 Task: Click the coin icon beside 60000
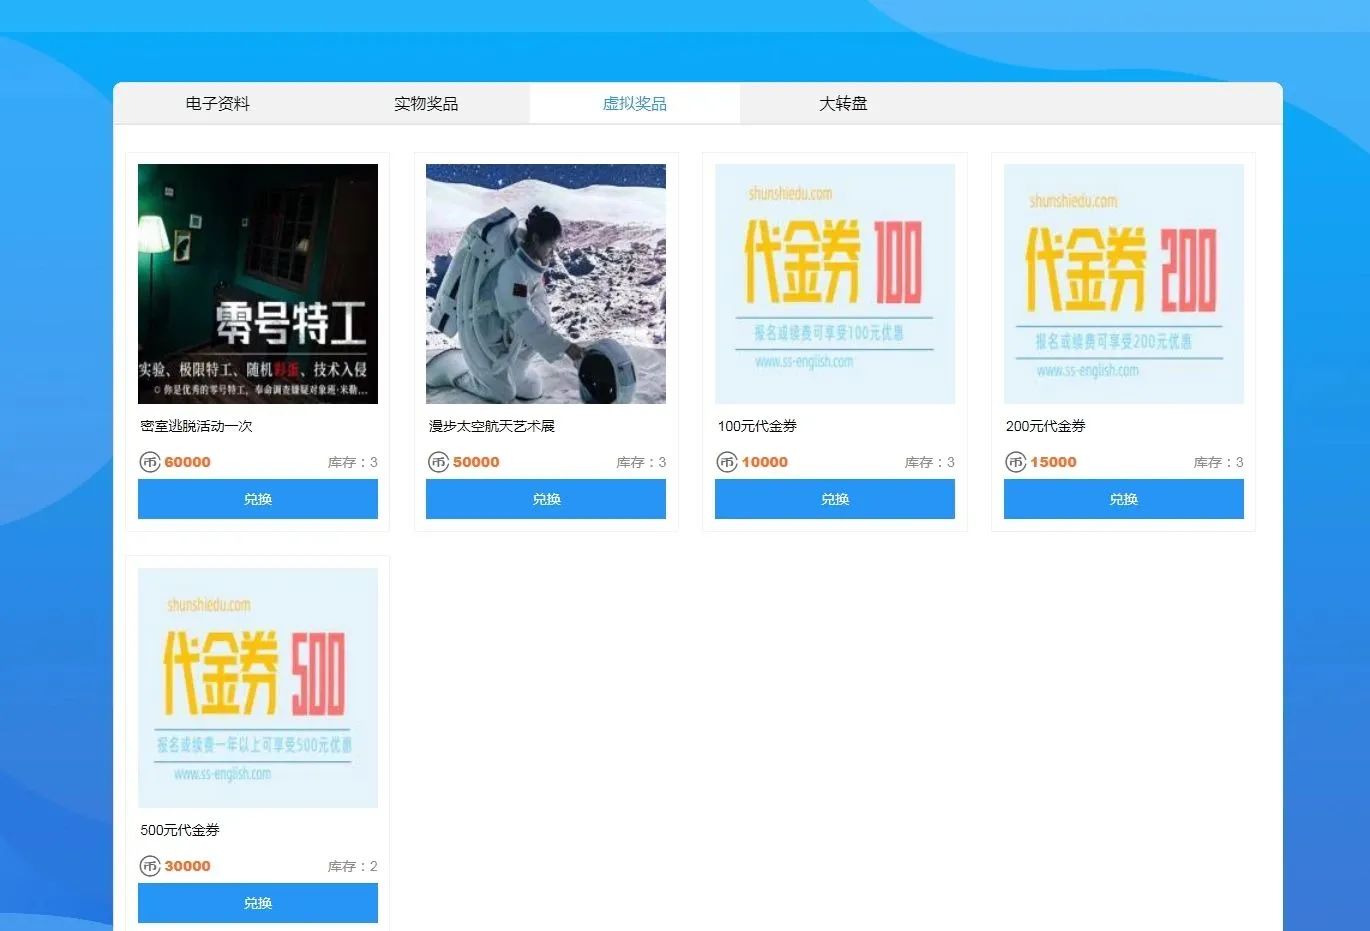pos(150,462)
